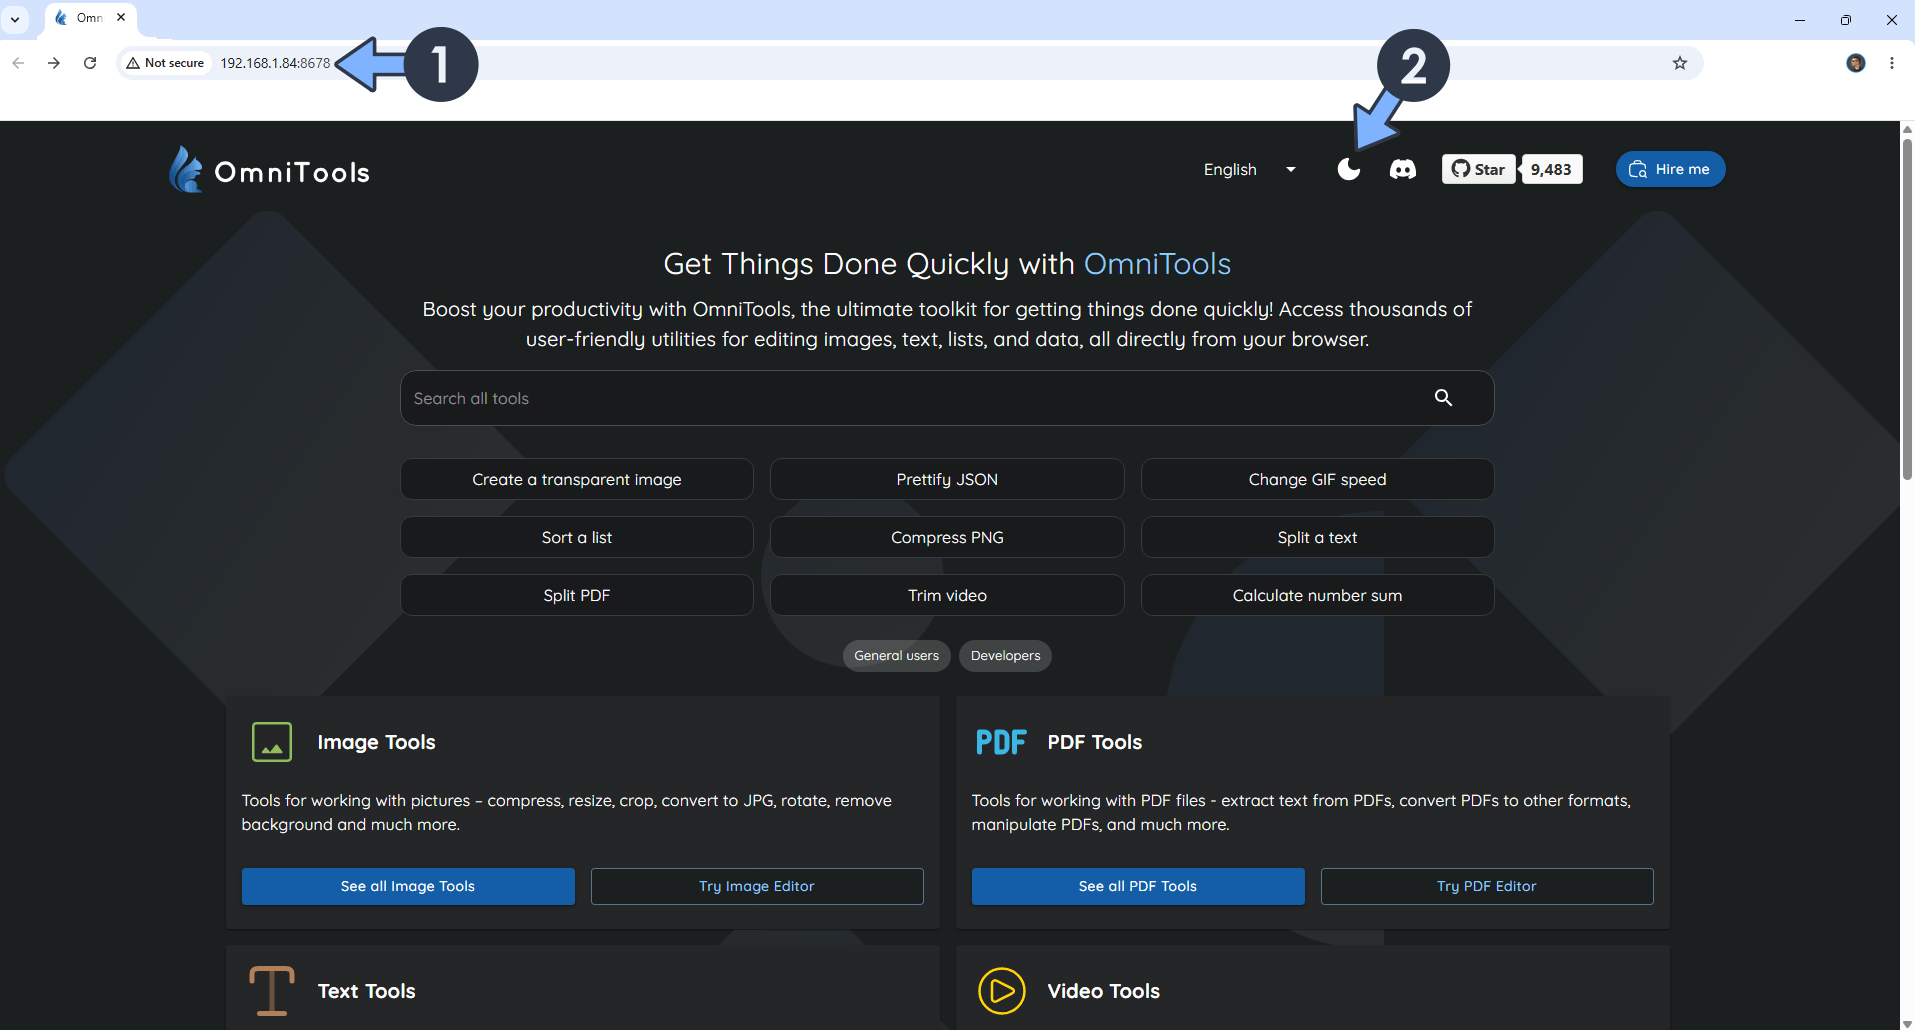Image resolution: width=1915 pixels, height=1030 pixels.
Task: Toggle dark mode moon icon
Action: 1349,169
